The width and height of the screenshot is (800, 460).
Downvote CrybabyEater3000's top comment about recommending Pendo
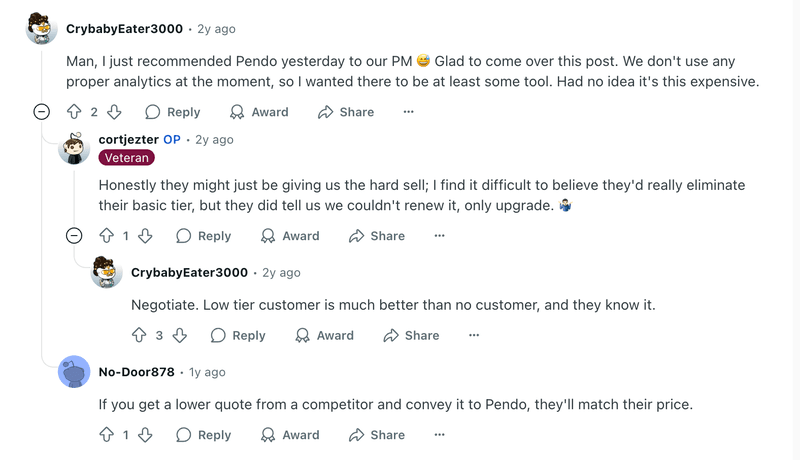coord(114,112)
